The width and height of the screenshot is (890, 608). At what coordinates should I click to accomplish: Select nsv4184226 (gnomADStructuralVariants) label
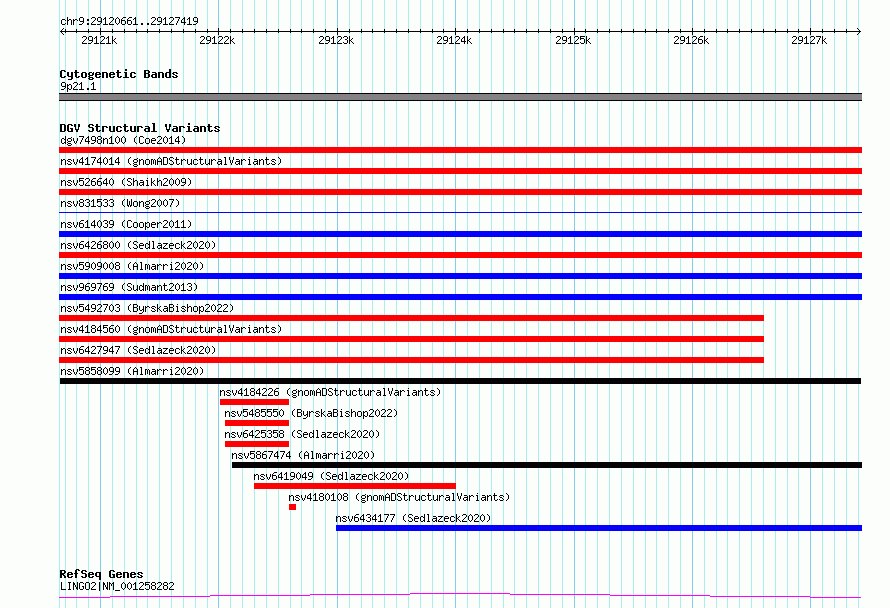(x=330, y=392)
